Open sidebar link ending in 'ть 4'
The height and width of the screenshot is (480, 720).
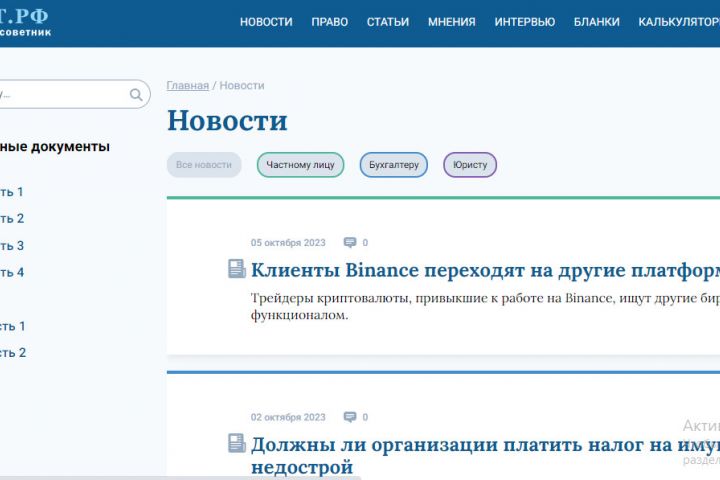pyautogui.click(x=12, y=272)
